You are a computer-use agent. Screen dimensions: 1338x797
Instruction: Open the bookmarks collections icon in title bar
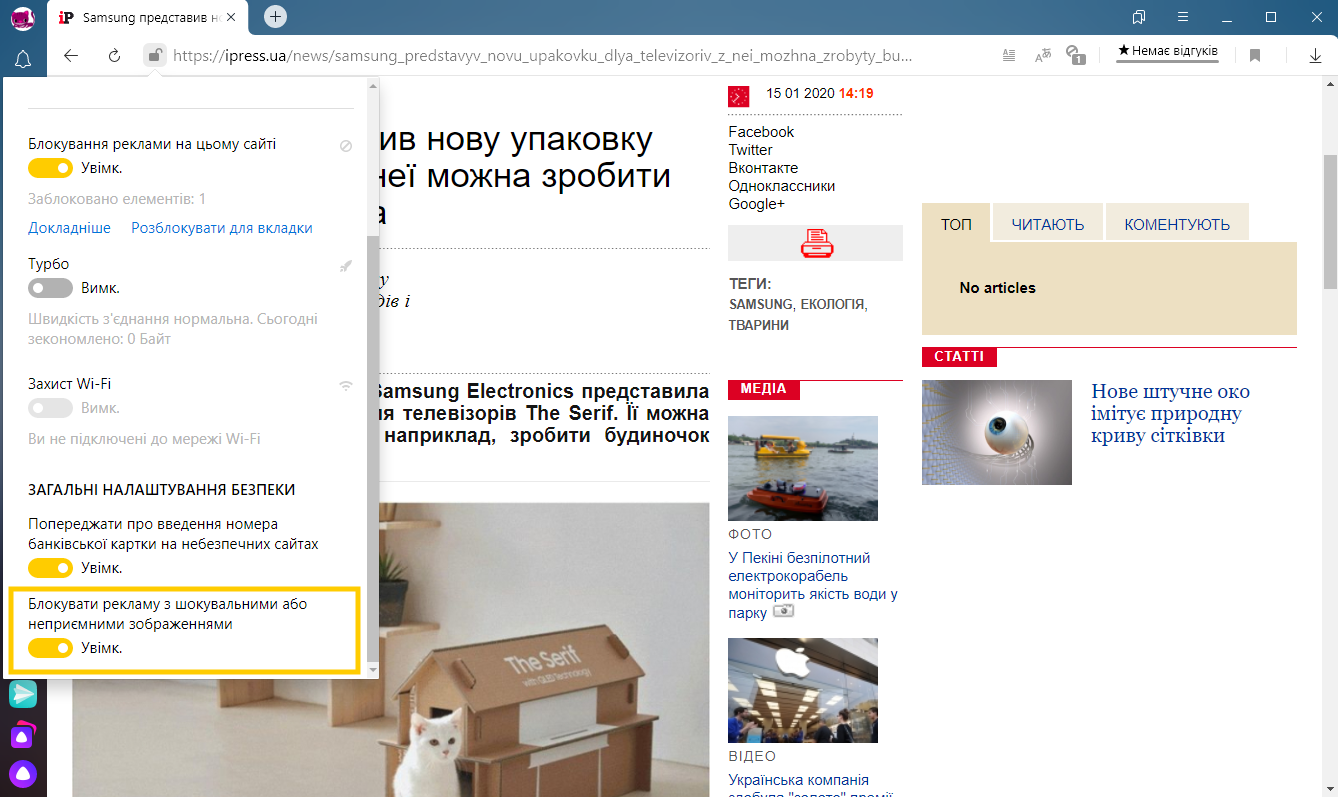coord(1139,17)
